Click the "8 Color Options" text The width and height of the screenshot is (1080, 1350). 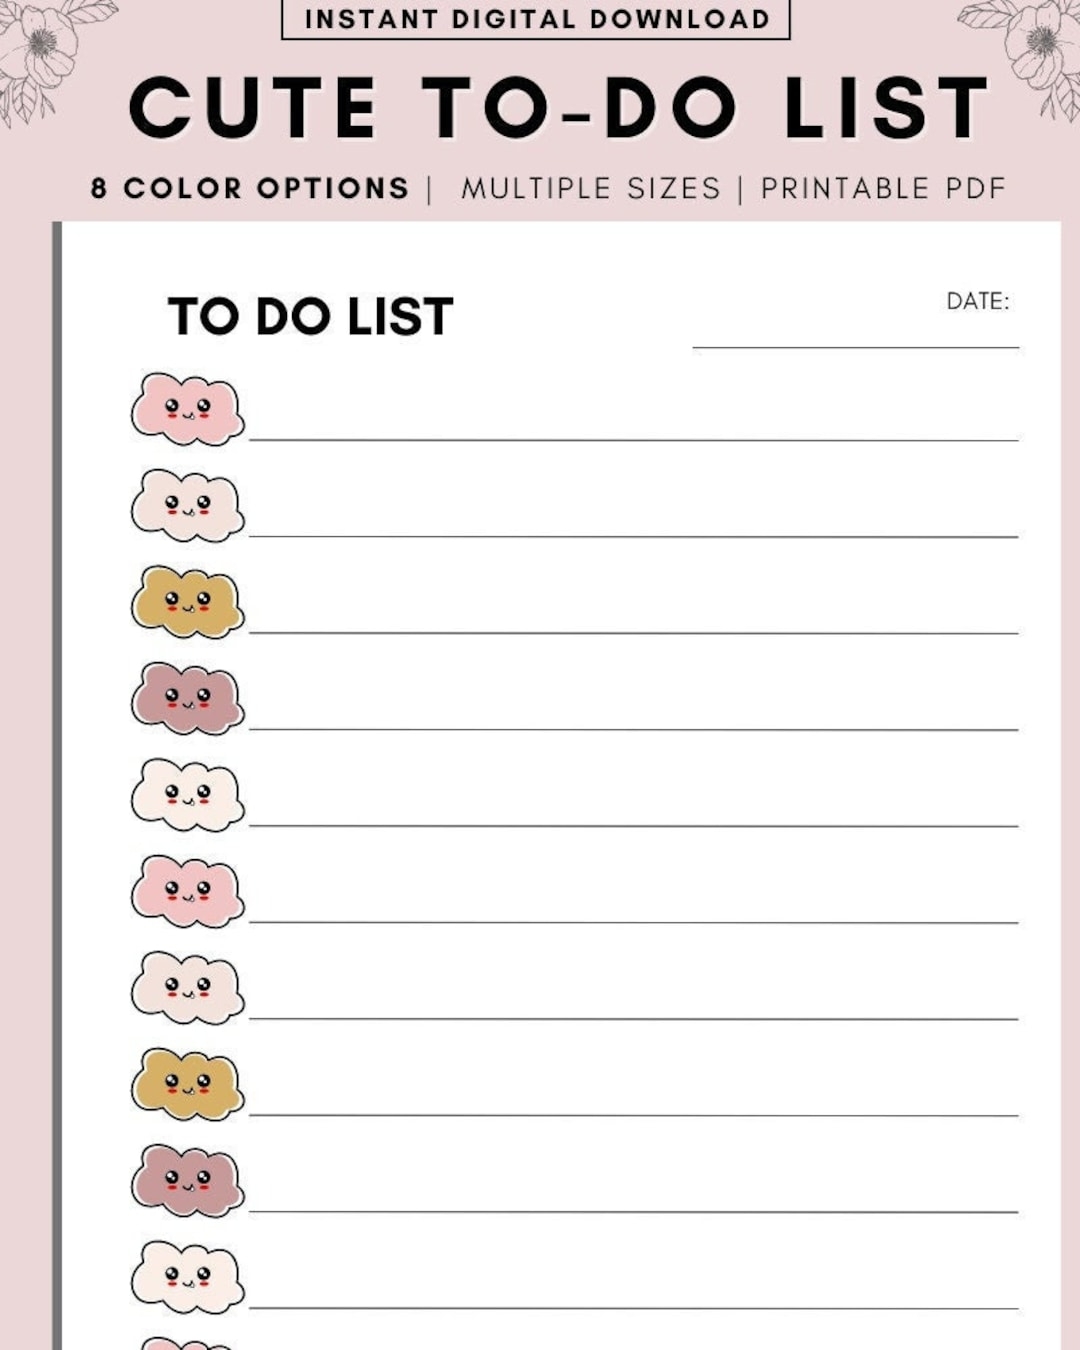250,188
